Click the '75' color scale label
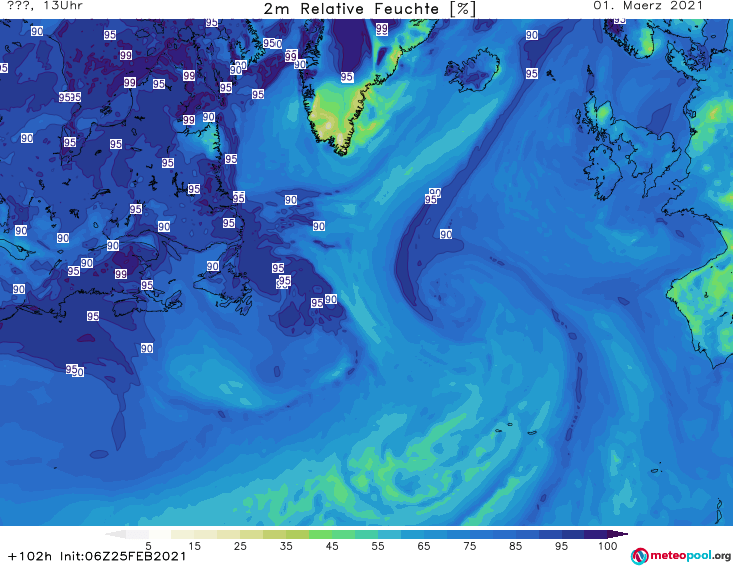The image size is (733, 566). [469, 546]
